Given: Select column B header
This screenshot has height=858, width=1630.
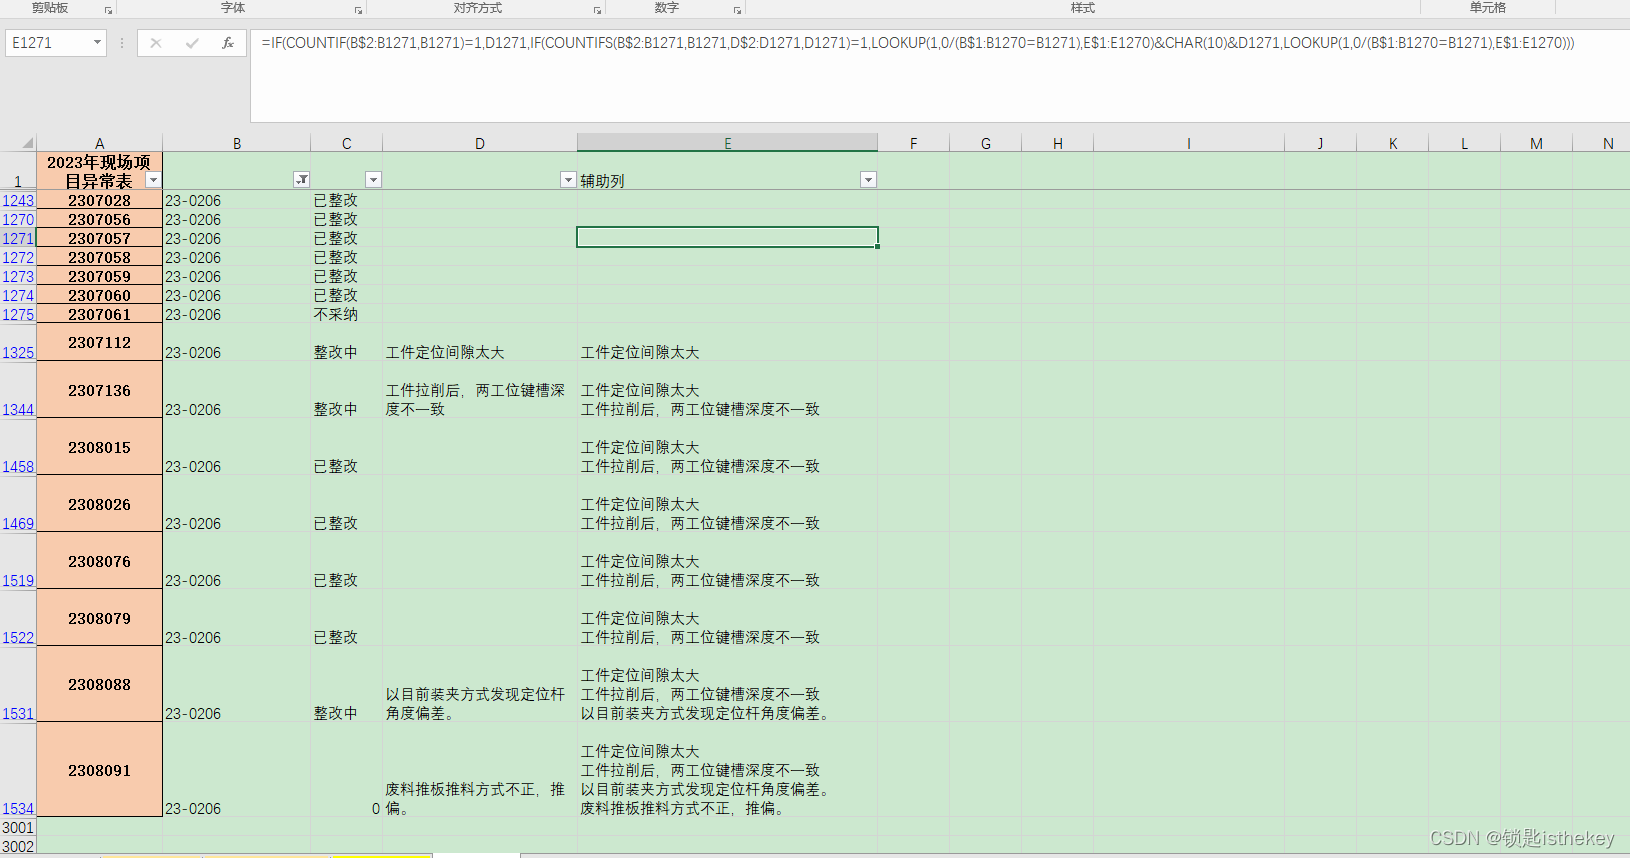Looking at the screenshot, I should 237,143.
